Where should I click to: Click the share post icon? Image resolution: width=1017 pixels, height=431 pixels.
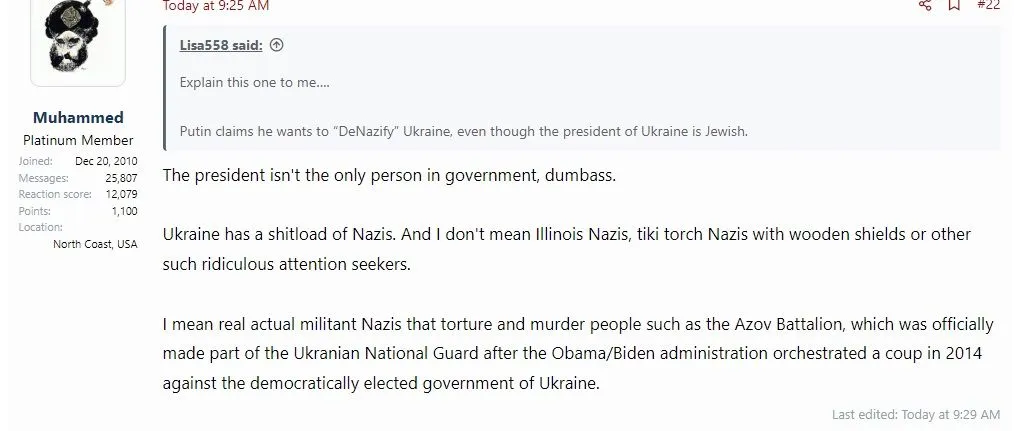pos(925,5)
